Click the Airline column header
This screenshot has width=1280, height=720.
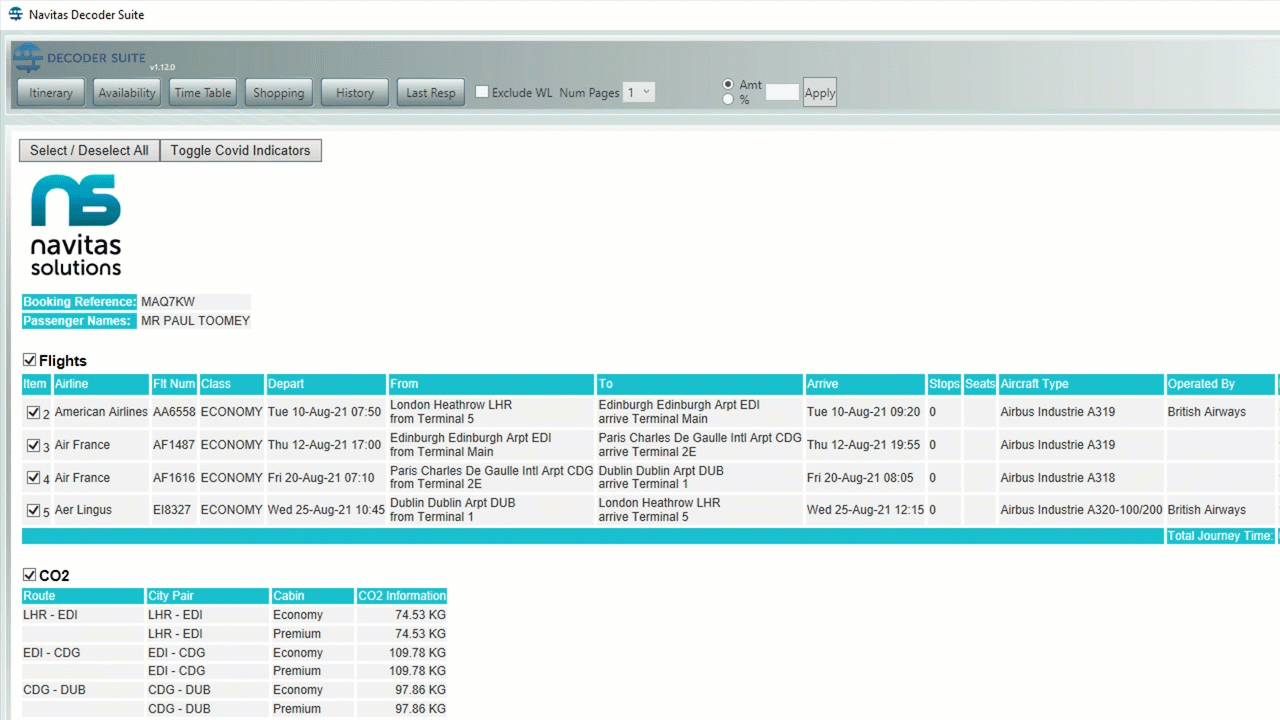click(x=100, y=384)
